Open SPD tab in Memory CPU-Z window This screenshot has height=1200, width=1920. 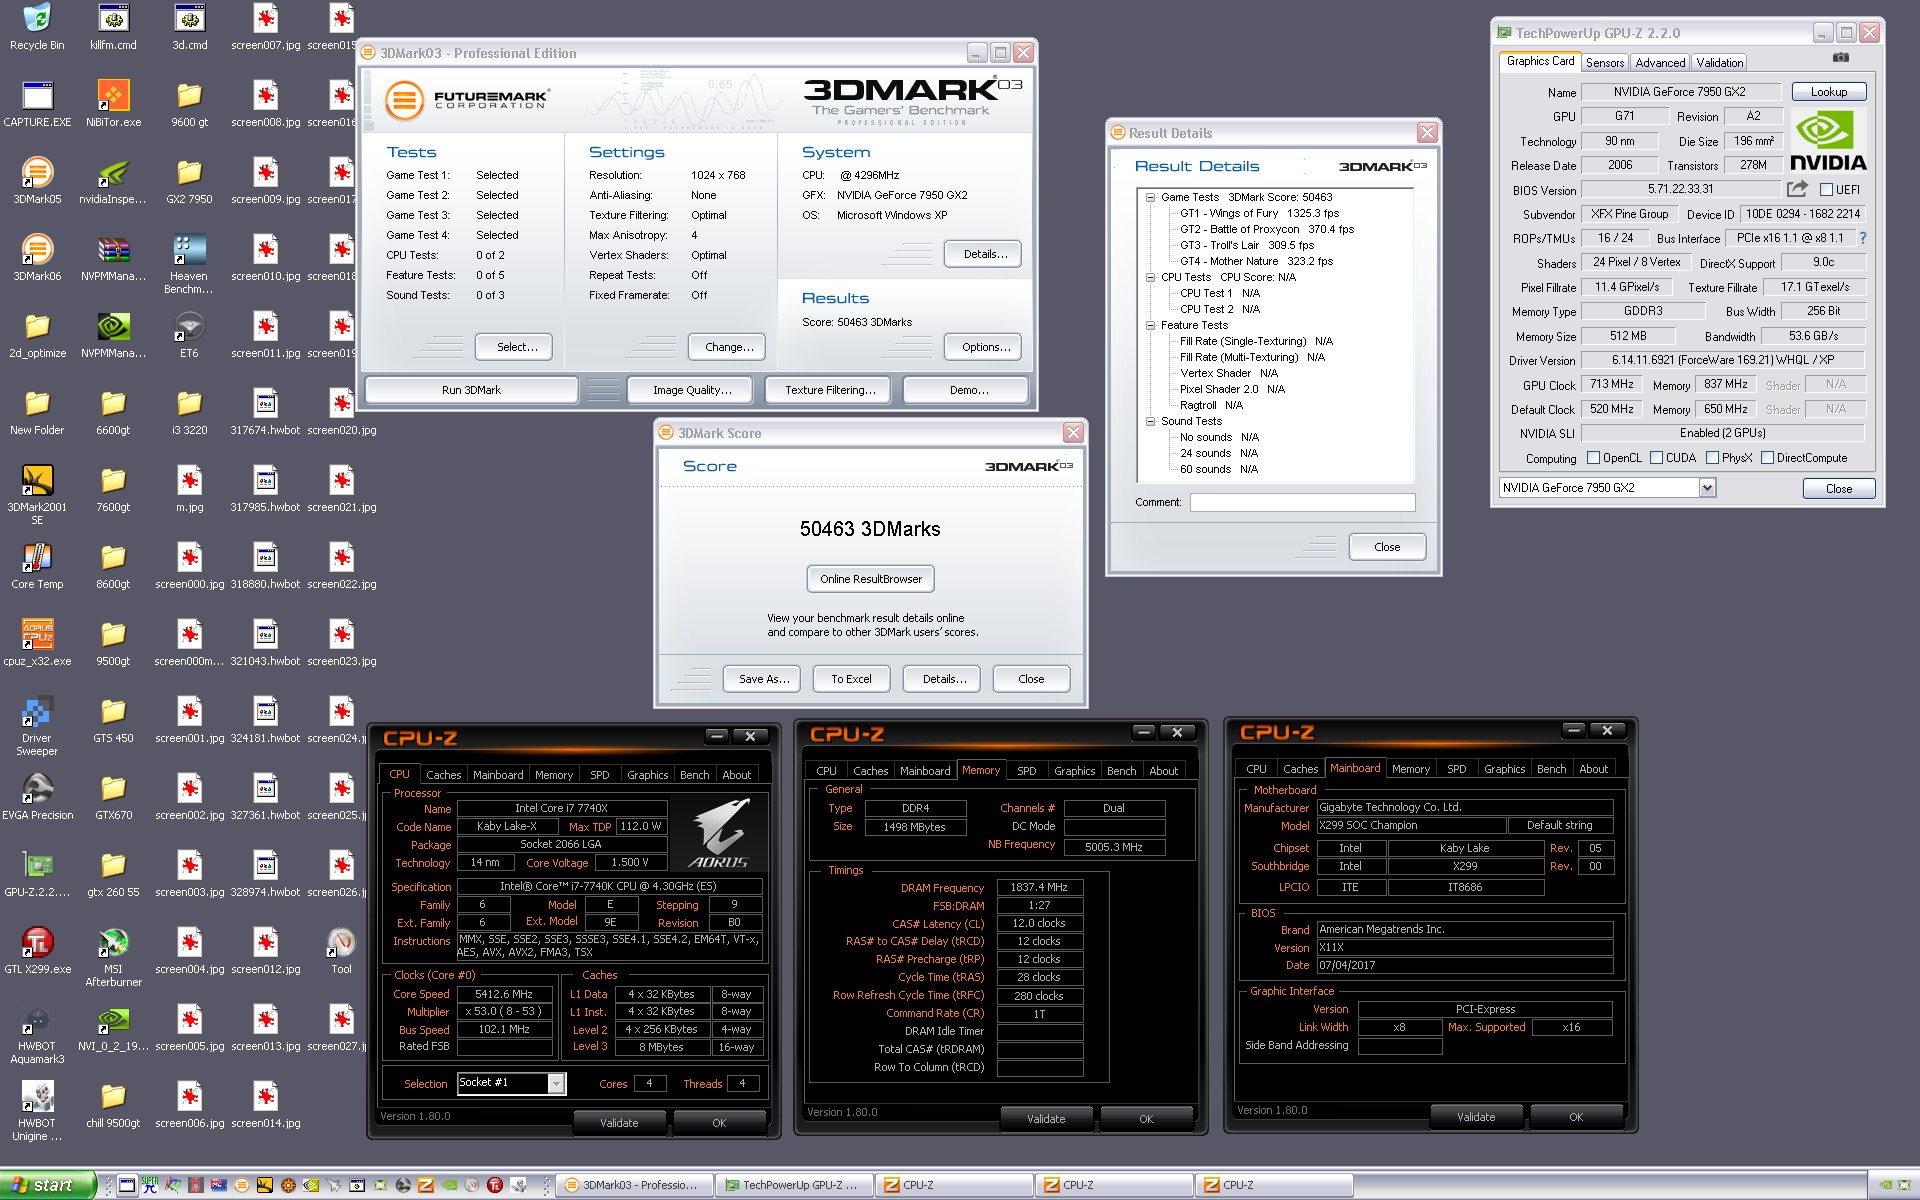click(x=1026, y=771)
